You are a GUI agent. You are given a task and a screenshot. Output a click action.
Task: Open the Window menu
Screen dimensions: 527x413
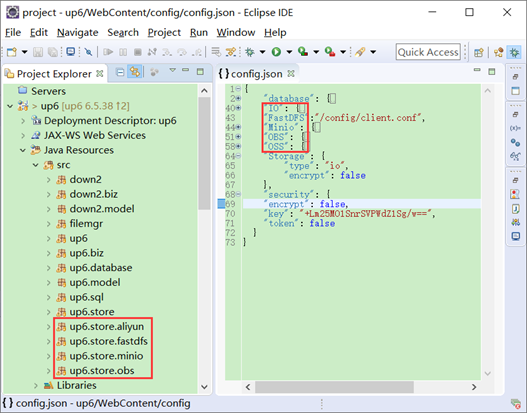click(x=236, y=33)
